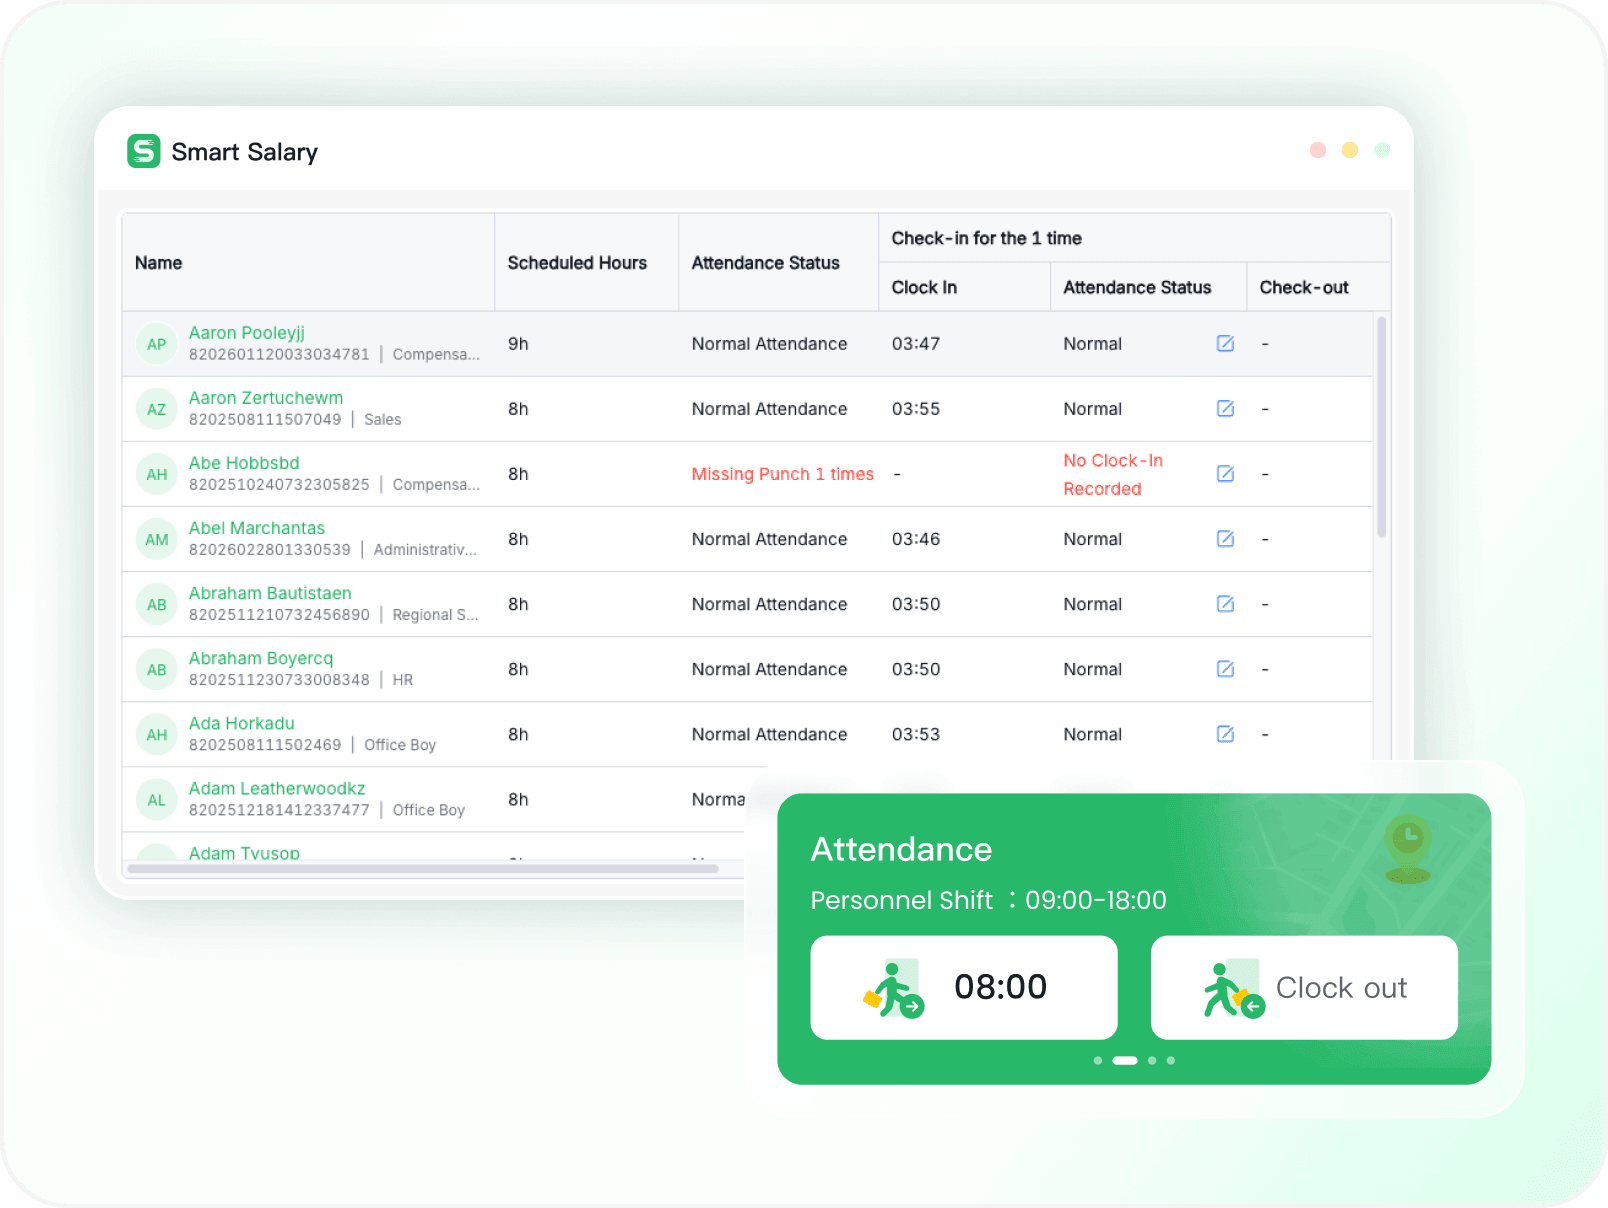Click the location pin icon on Attendance card
Screen dimensions: 1608x1208
(1407, 847)
